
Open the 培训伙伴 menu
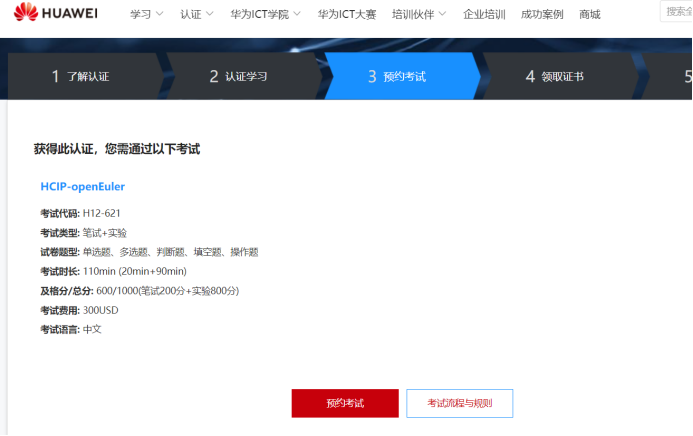(x=413, y=15)
